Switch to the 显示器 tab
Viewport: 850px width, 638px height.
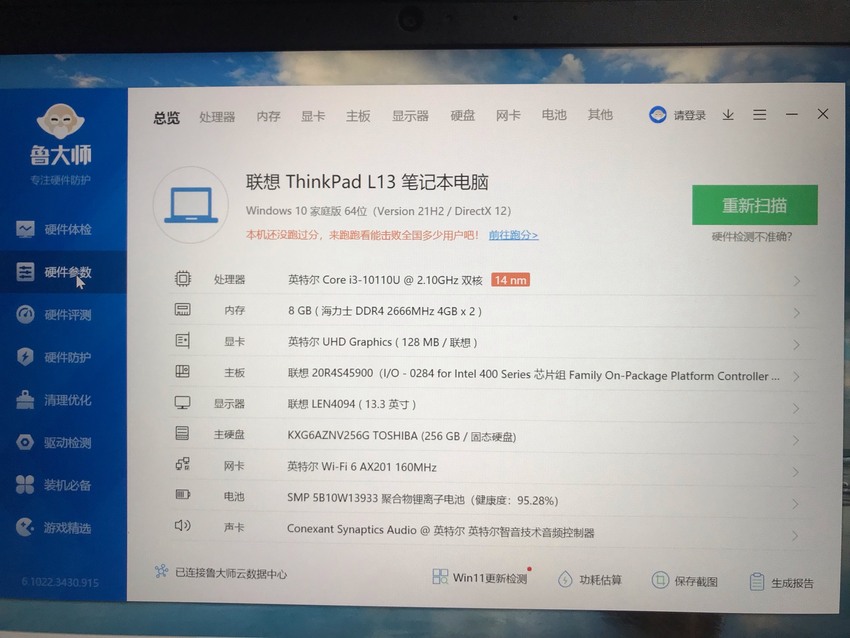pyautogui.click(x=410, y=115)
